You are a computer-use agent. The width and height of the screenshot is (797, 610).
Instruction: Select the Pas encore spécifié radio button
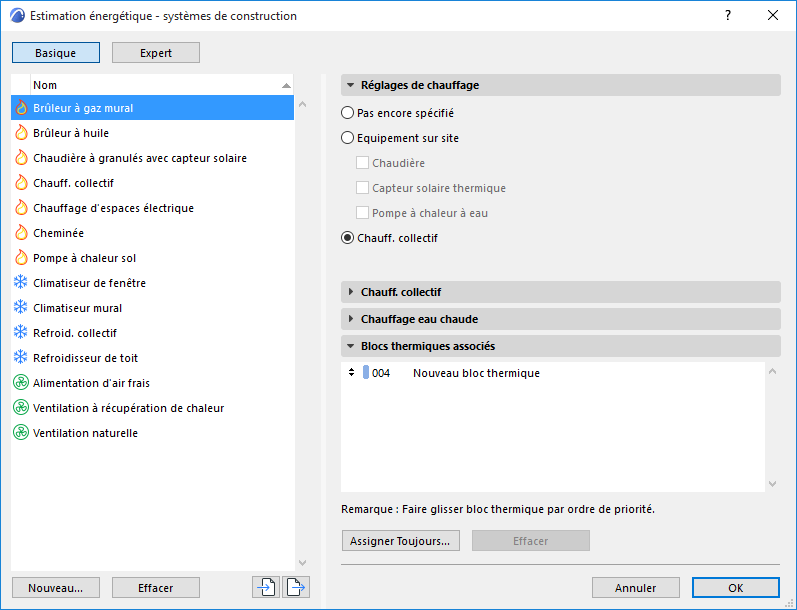click(x=348, y=113)
